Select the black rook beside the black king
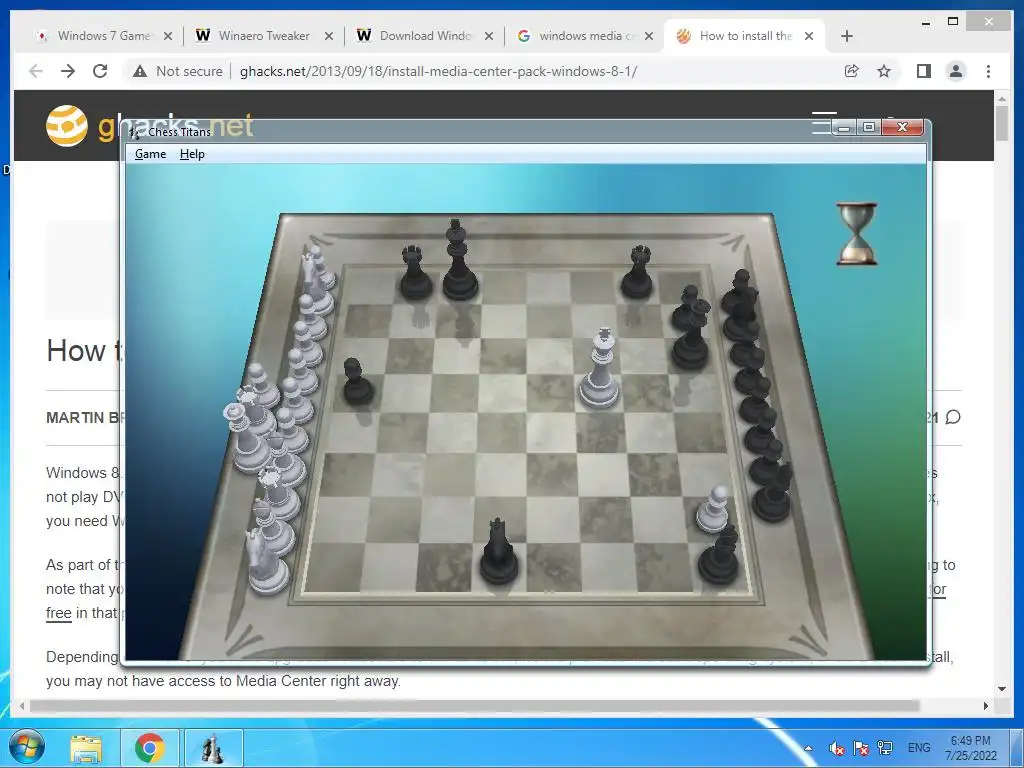This screenshot has width=1024, height=768. (x=415, y=273)
